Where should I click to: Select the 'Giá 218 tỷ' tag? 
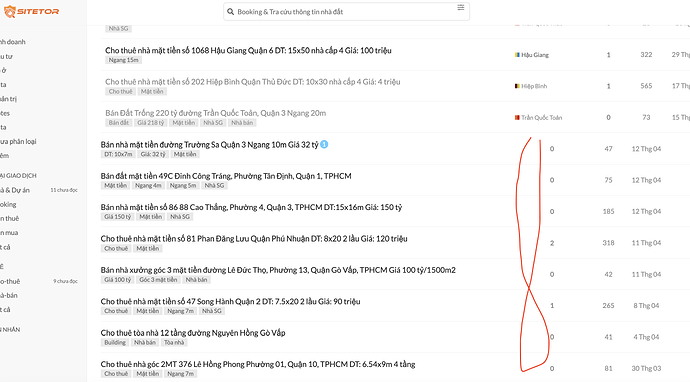pos(150,123)
